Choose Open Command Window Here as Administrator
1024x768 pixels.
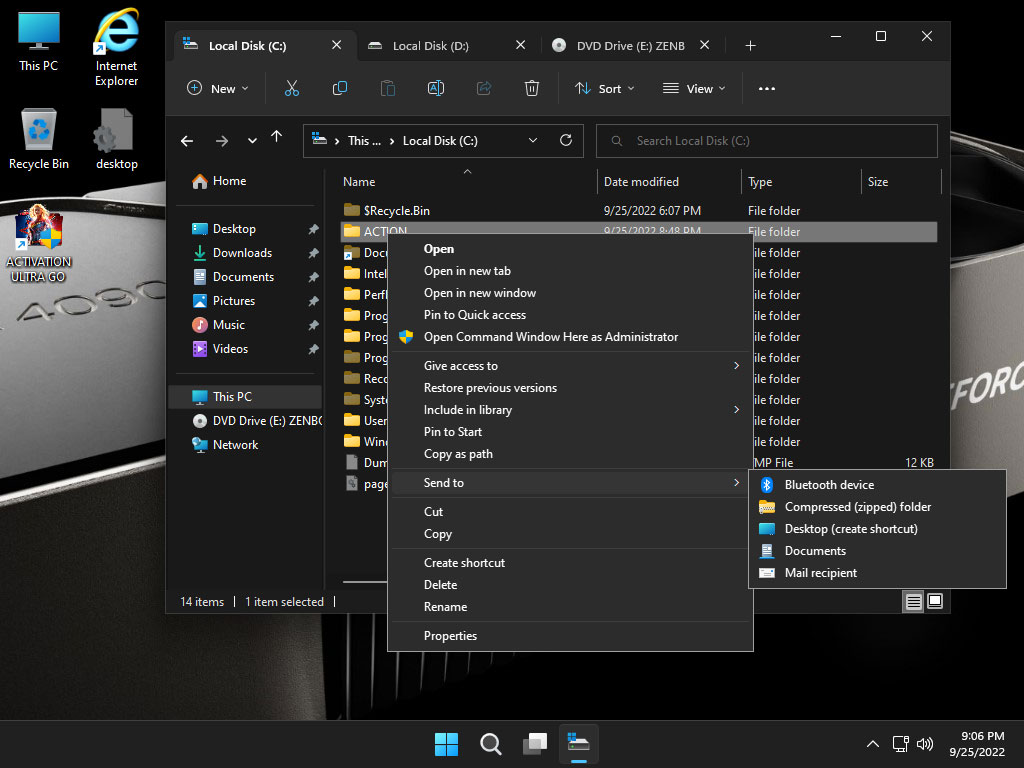click(x=571, y=337)
